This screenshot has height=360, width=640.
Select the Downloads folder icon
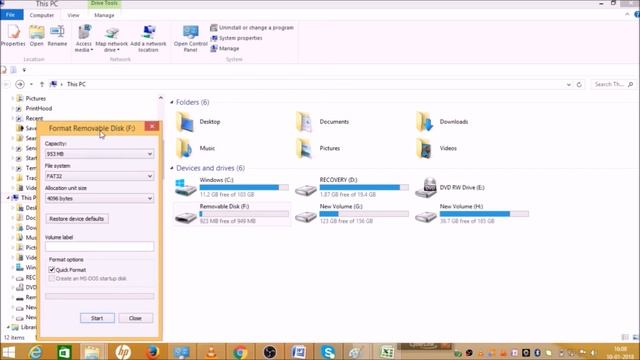tap(425, 122)
